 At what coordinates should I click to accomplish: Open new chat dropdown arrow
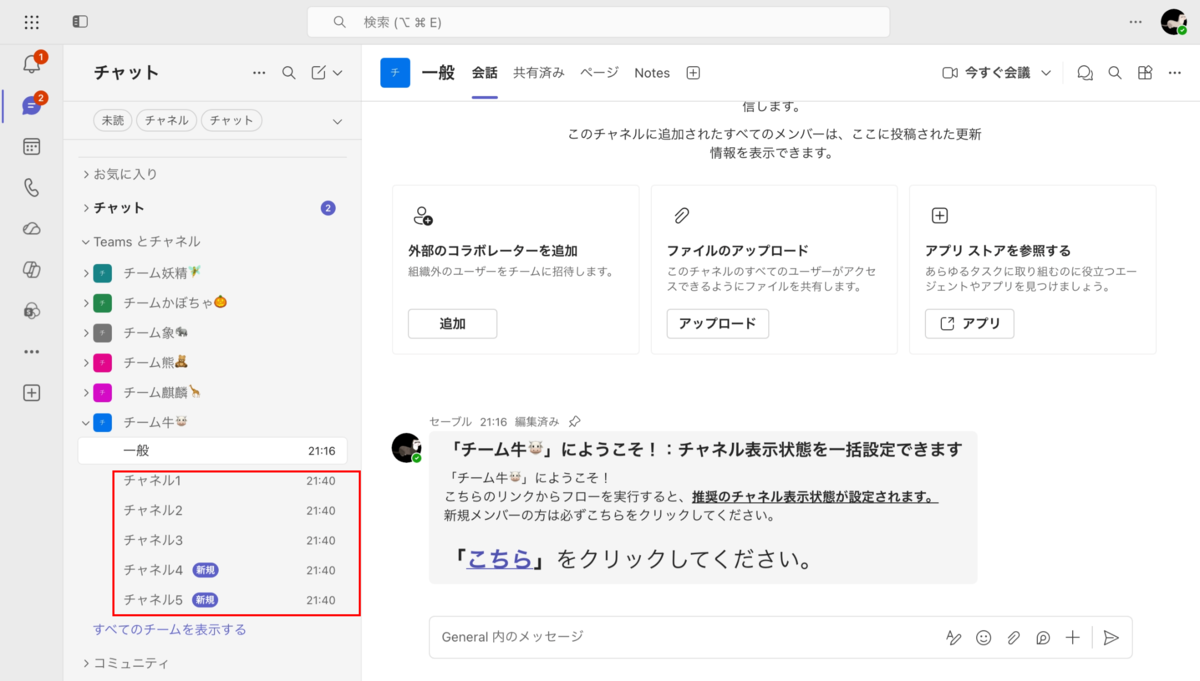337,73
